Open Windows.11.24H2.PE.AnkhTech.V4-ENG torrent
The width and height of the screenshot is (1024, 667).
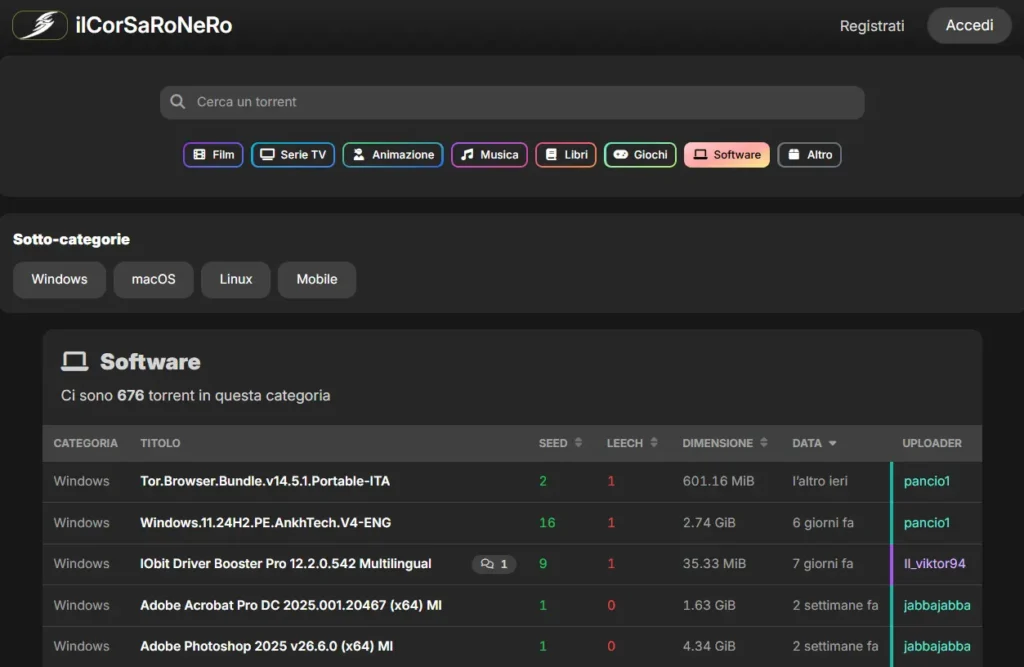point(266,523)
